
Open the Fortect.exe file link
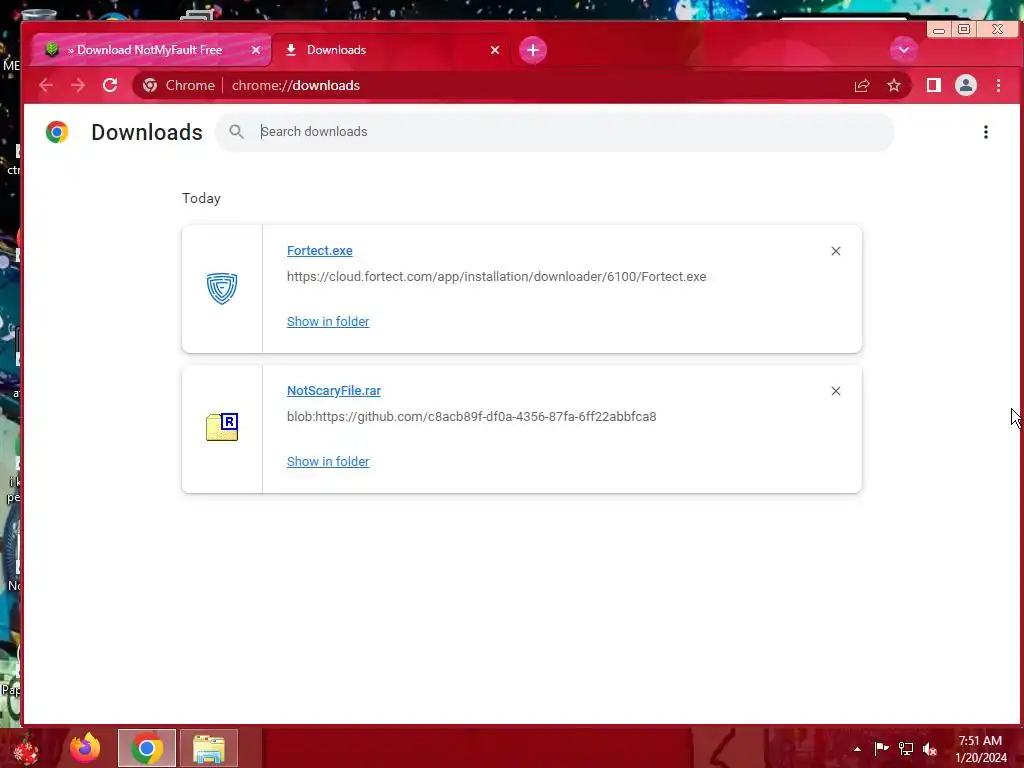click(320, 251)
